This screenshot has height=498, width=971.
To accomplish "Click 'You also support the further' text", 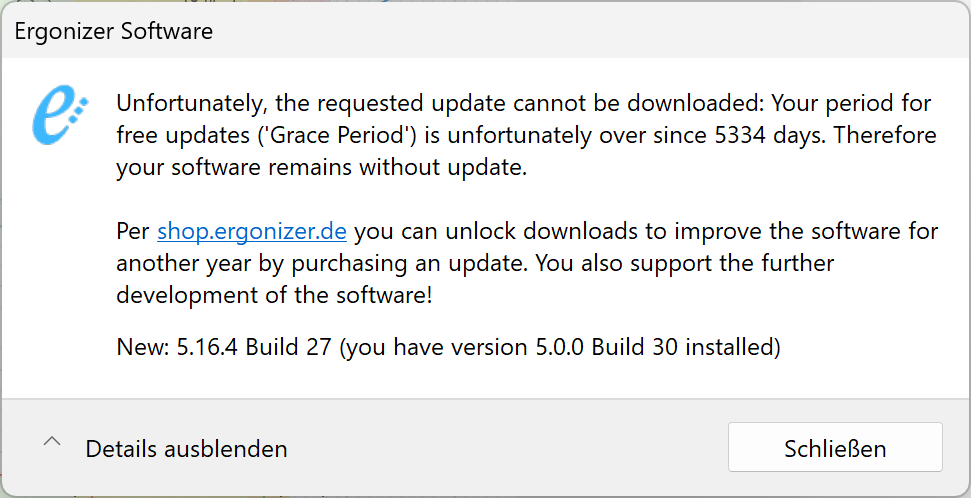I will click(x=685, y=263).
